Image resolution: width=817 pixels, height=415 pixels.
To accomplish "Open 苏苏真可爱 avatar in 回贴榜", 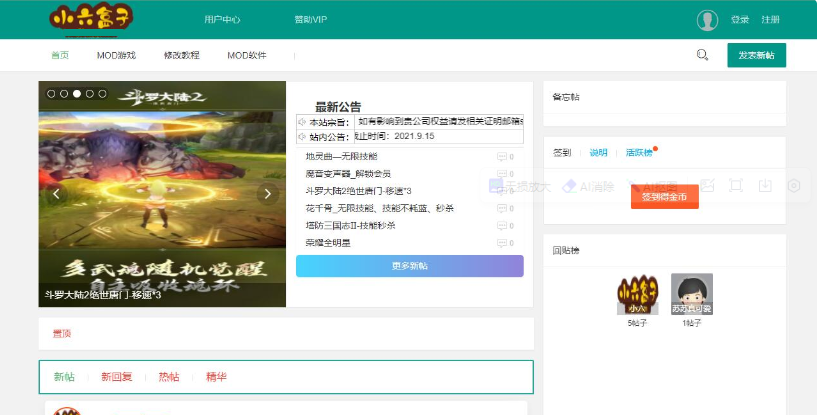I will pyautogui.click(x=692, y=294).
